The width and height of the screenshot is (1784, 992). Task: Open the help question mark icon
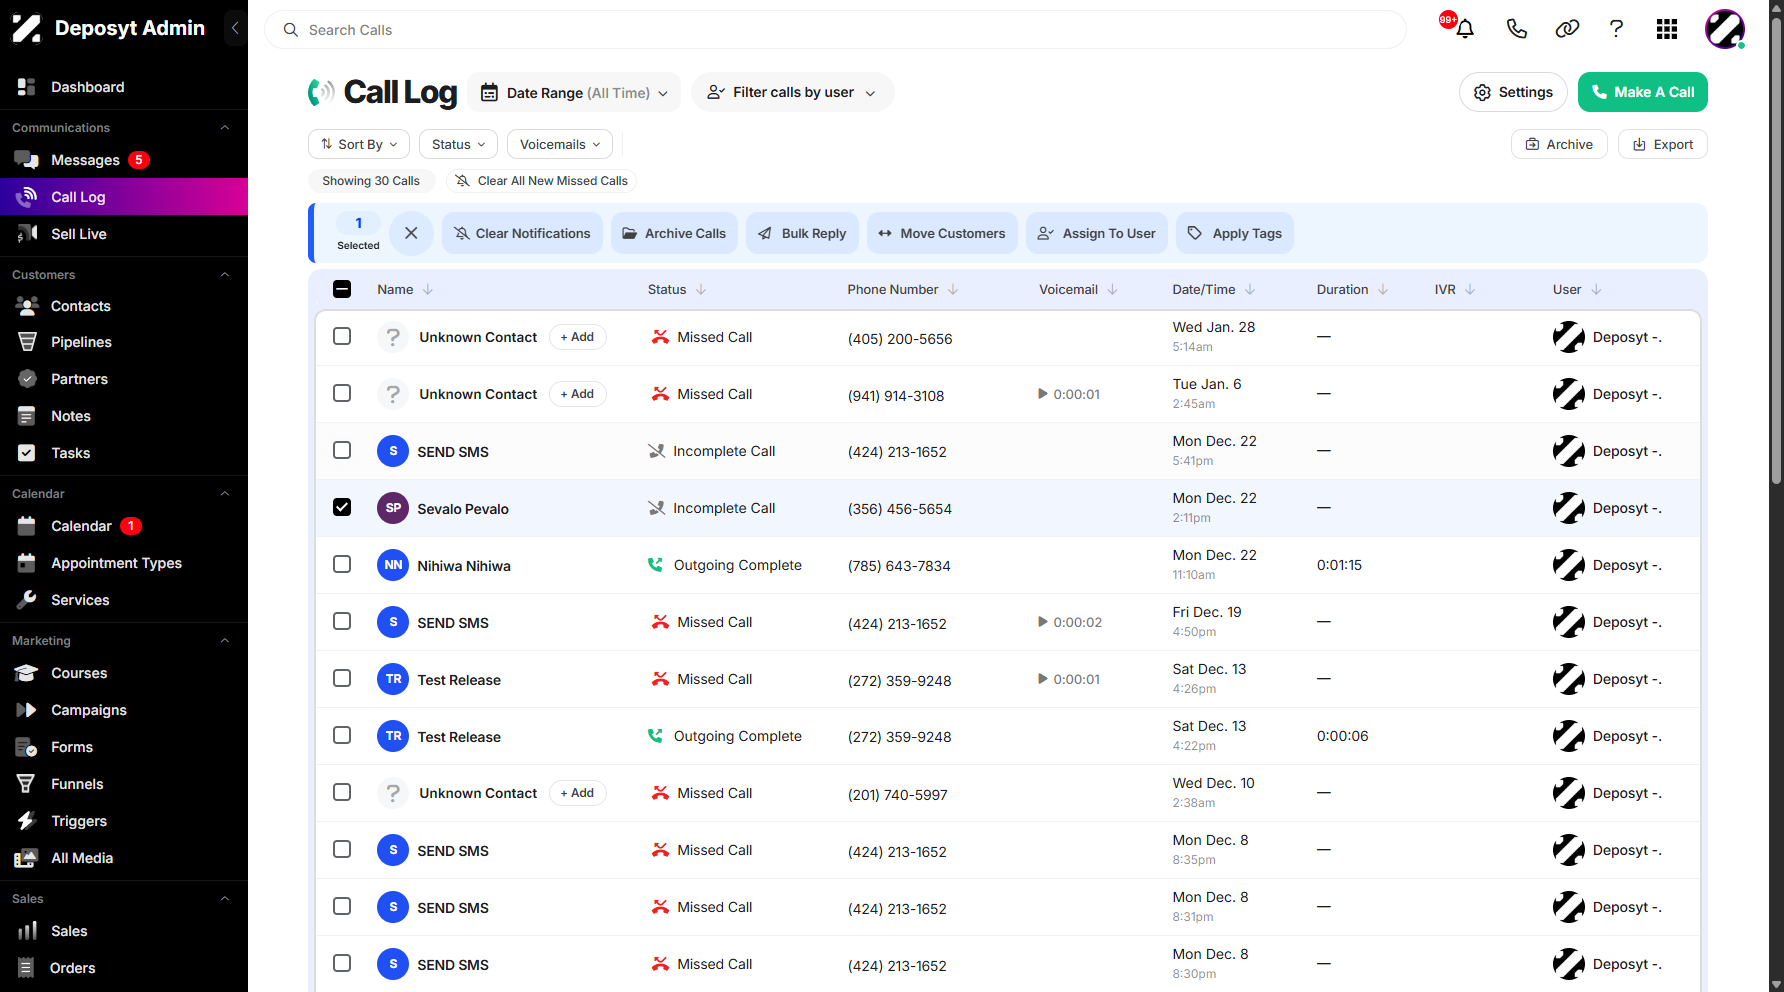coord(1616,29)
